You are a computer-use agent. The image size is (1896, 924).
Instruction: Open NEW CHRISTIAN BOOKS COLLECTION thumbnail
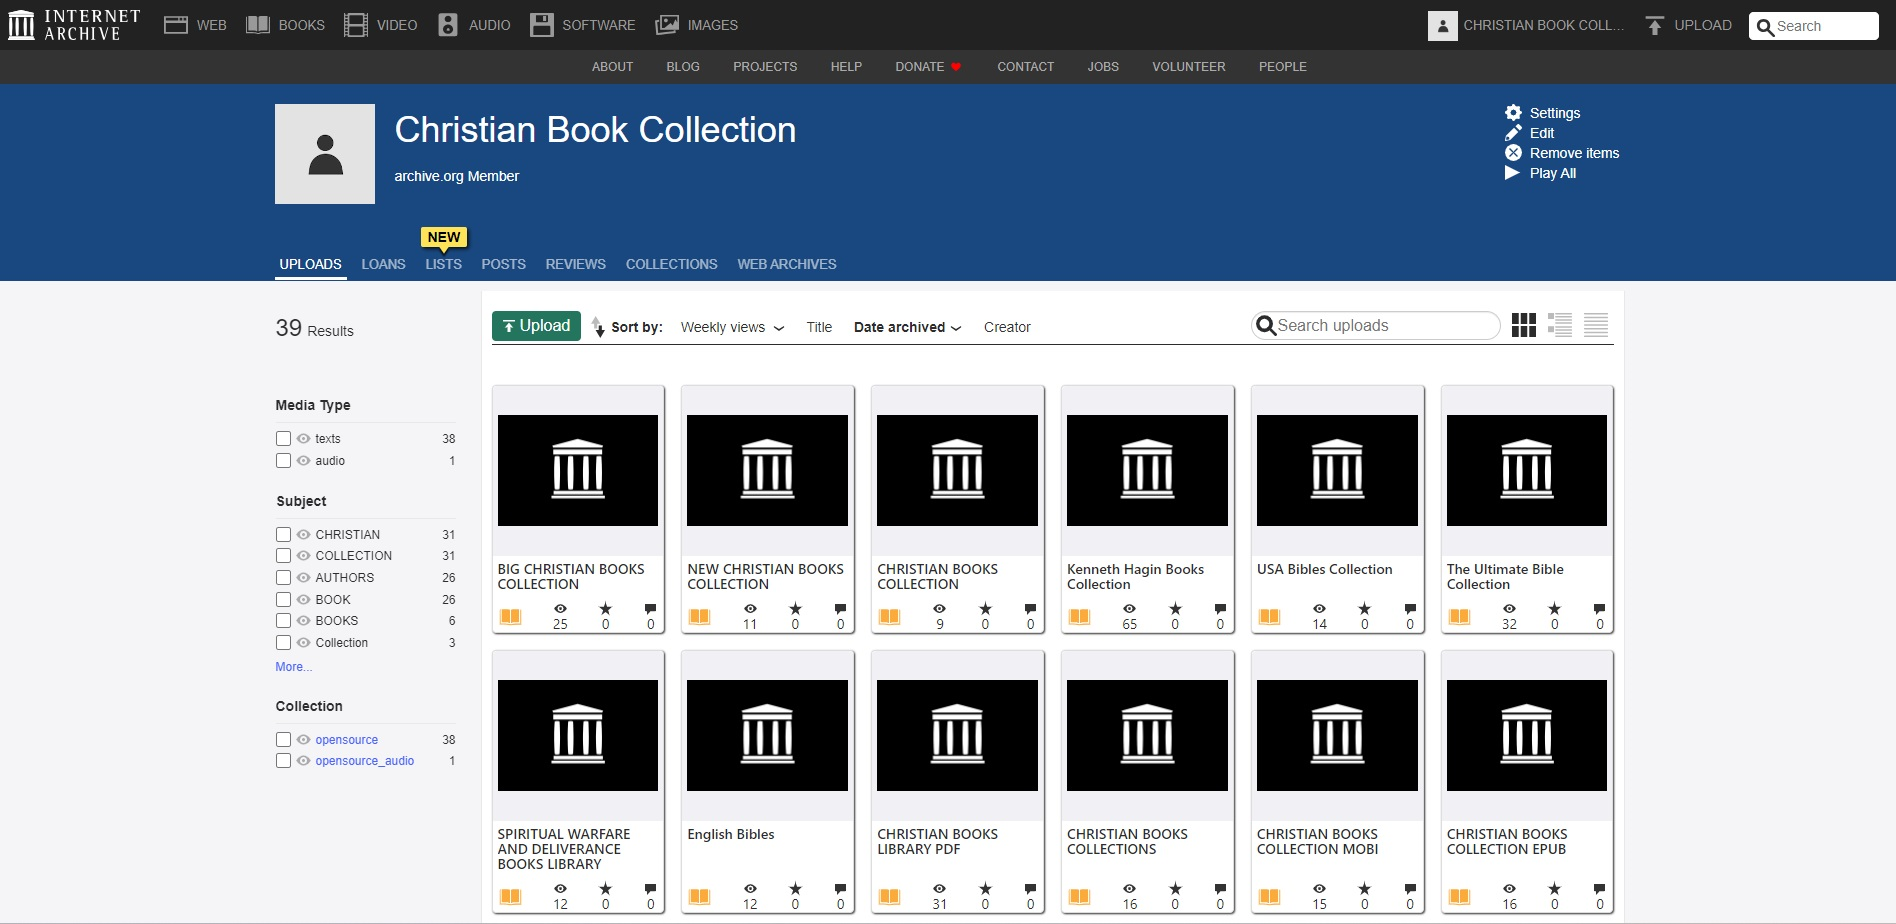click(x=767, y=470)
